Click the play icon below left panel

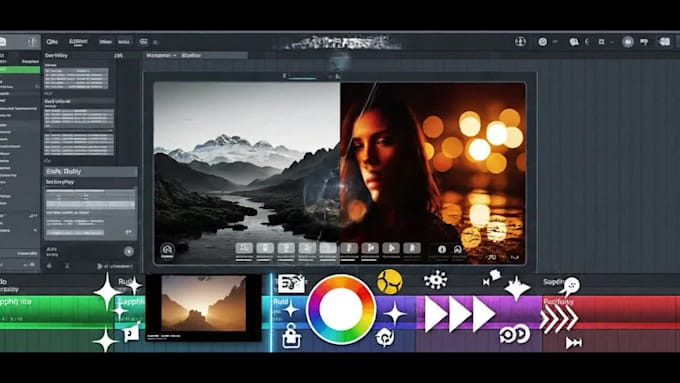(100, 266)
